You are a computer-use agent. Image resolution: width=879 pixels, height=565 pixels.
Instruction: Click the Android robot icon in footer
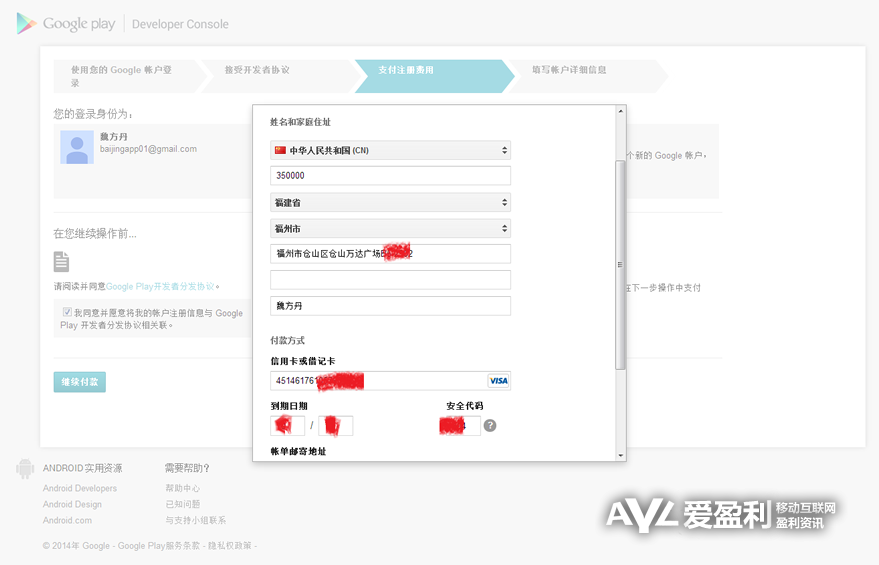tap(25, 468)
